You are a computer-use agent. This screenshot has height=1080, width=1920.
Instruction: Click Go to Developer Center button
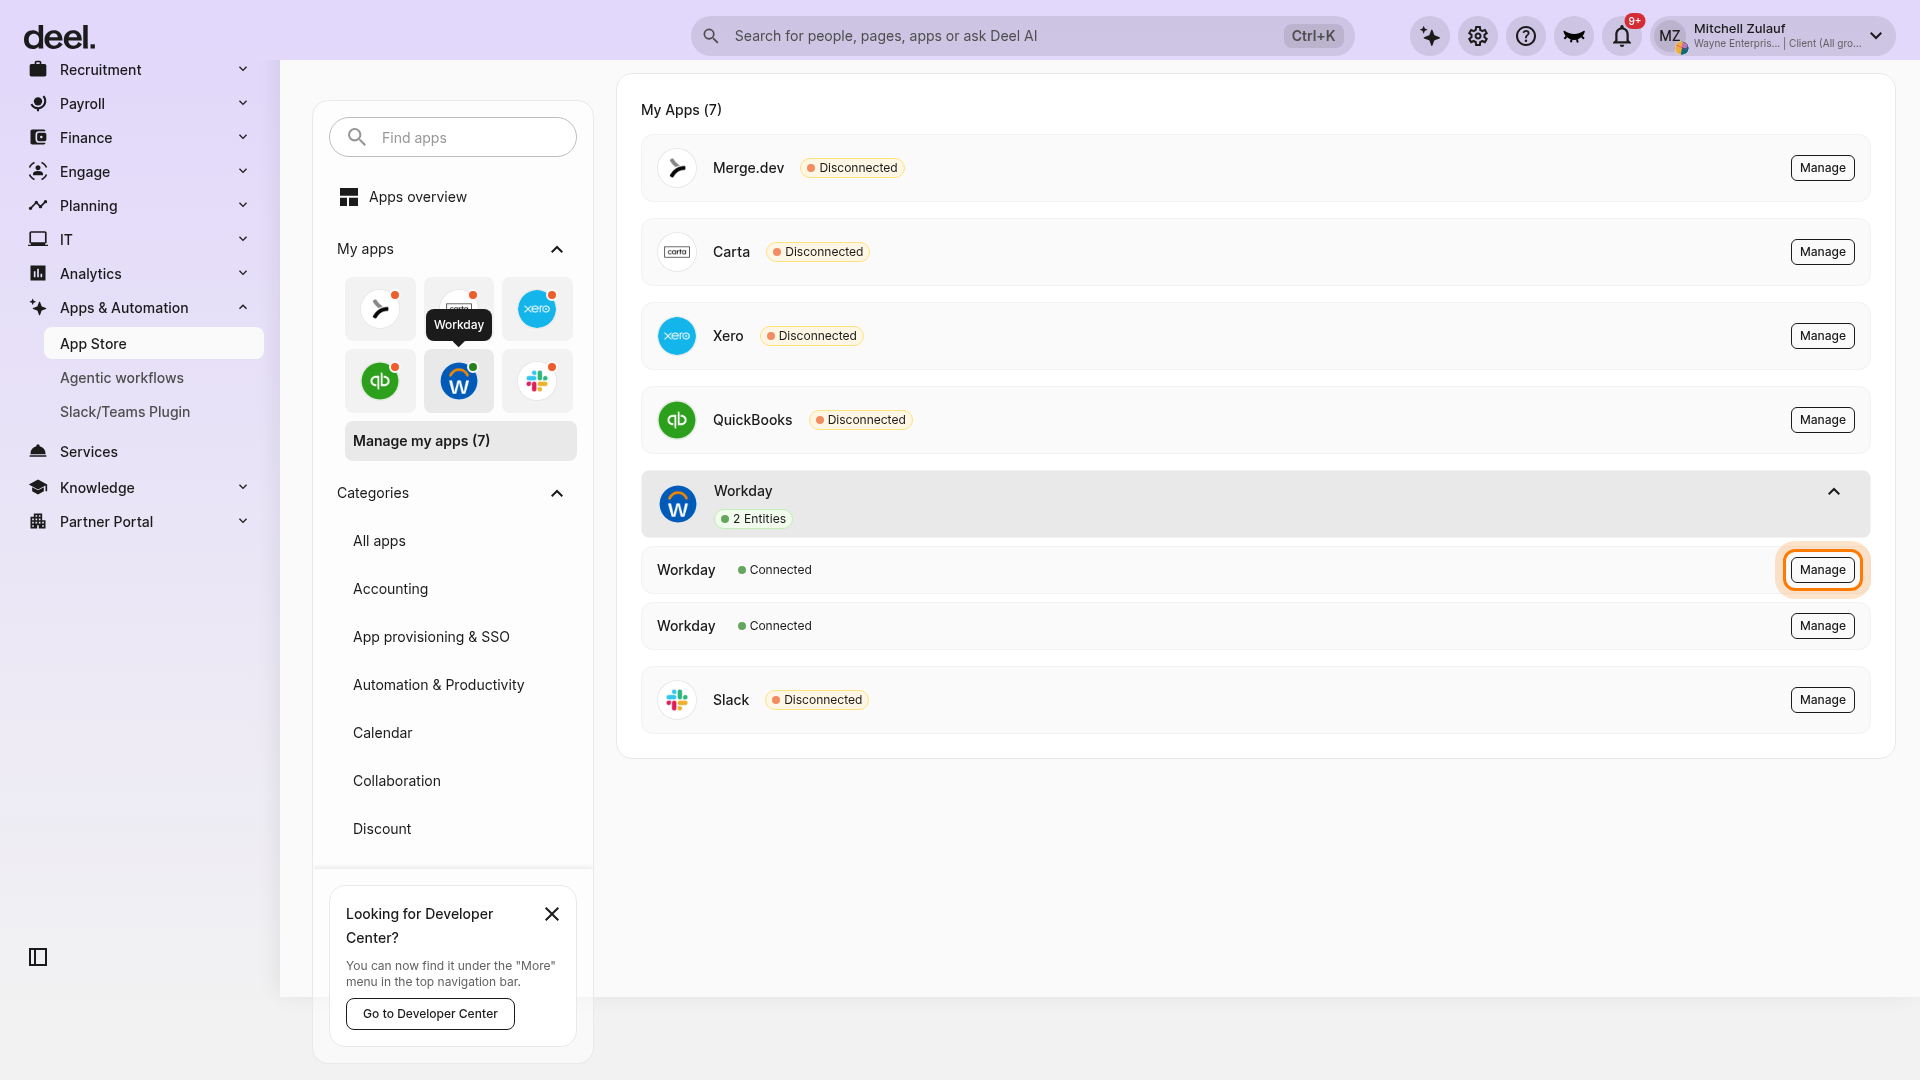pyautogui.click(x=430, y=1014)
